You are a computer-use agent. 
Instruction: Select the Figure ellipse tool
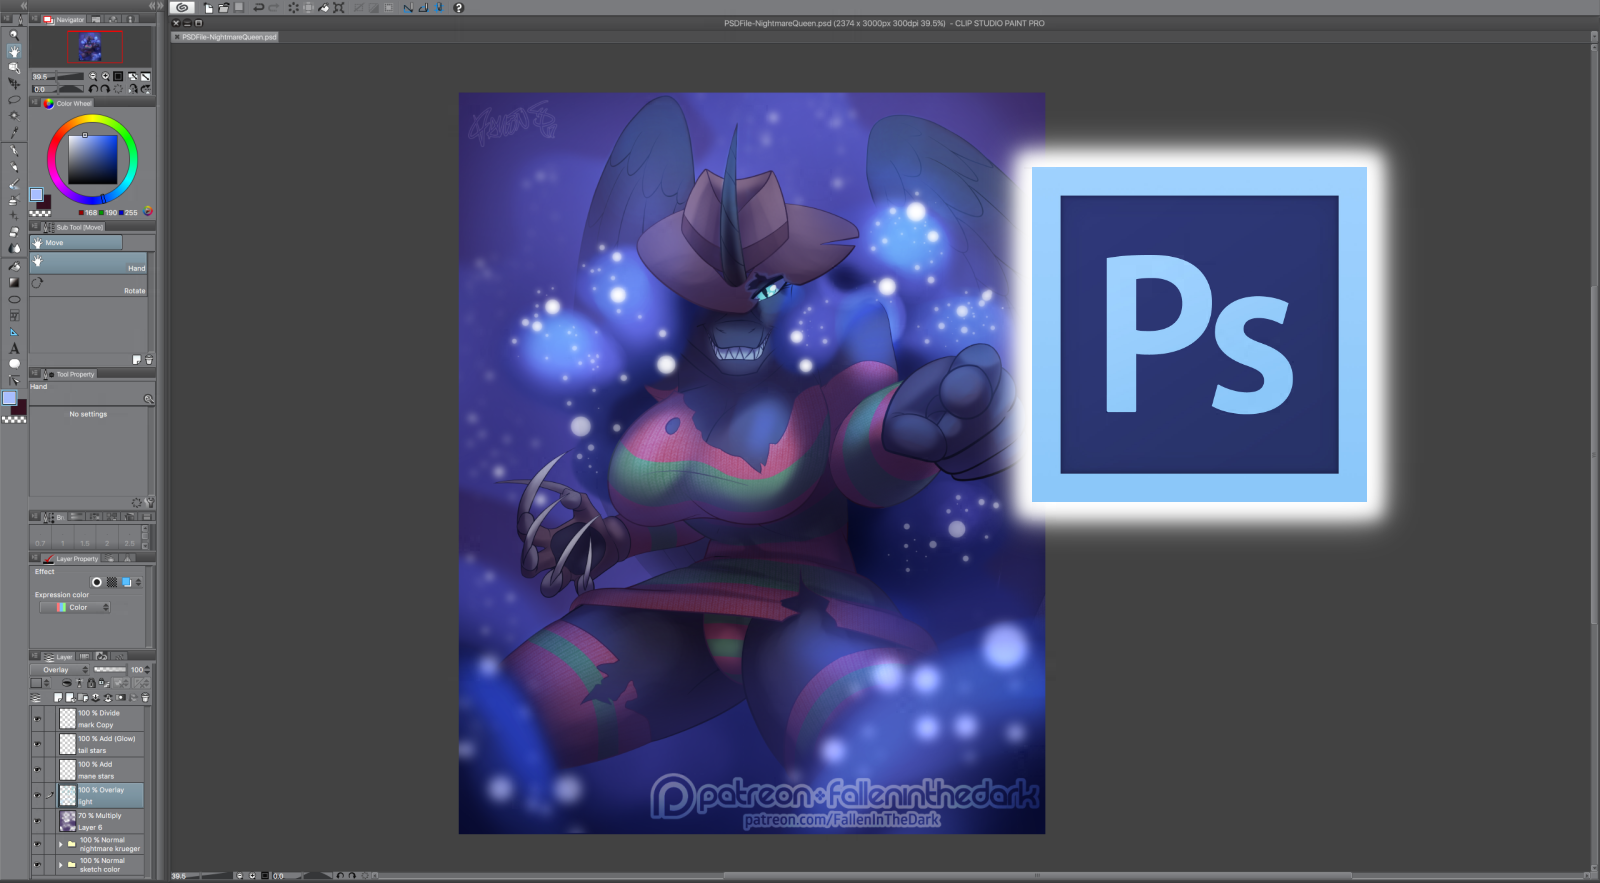coord(14,299)
